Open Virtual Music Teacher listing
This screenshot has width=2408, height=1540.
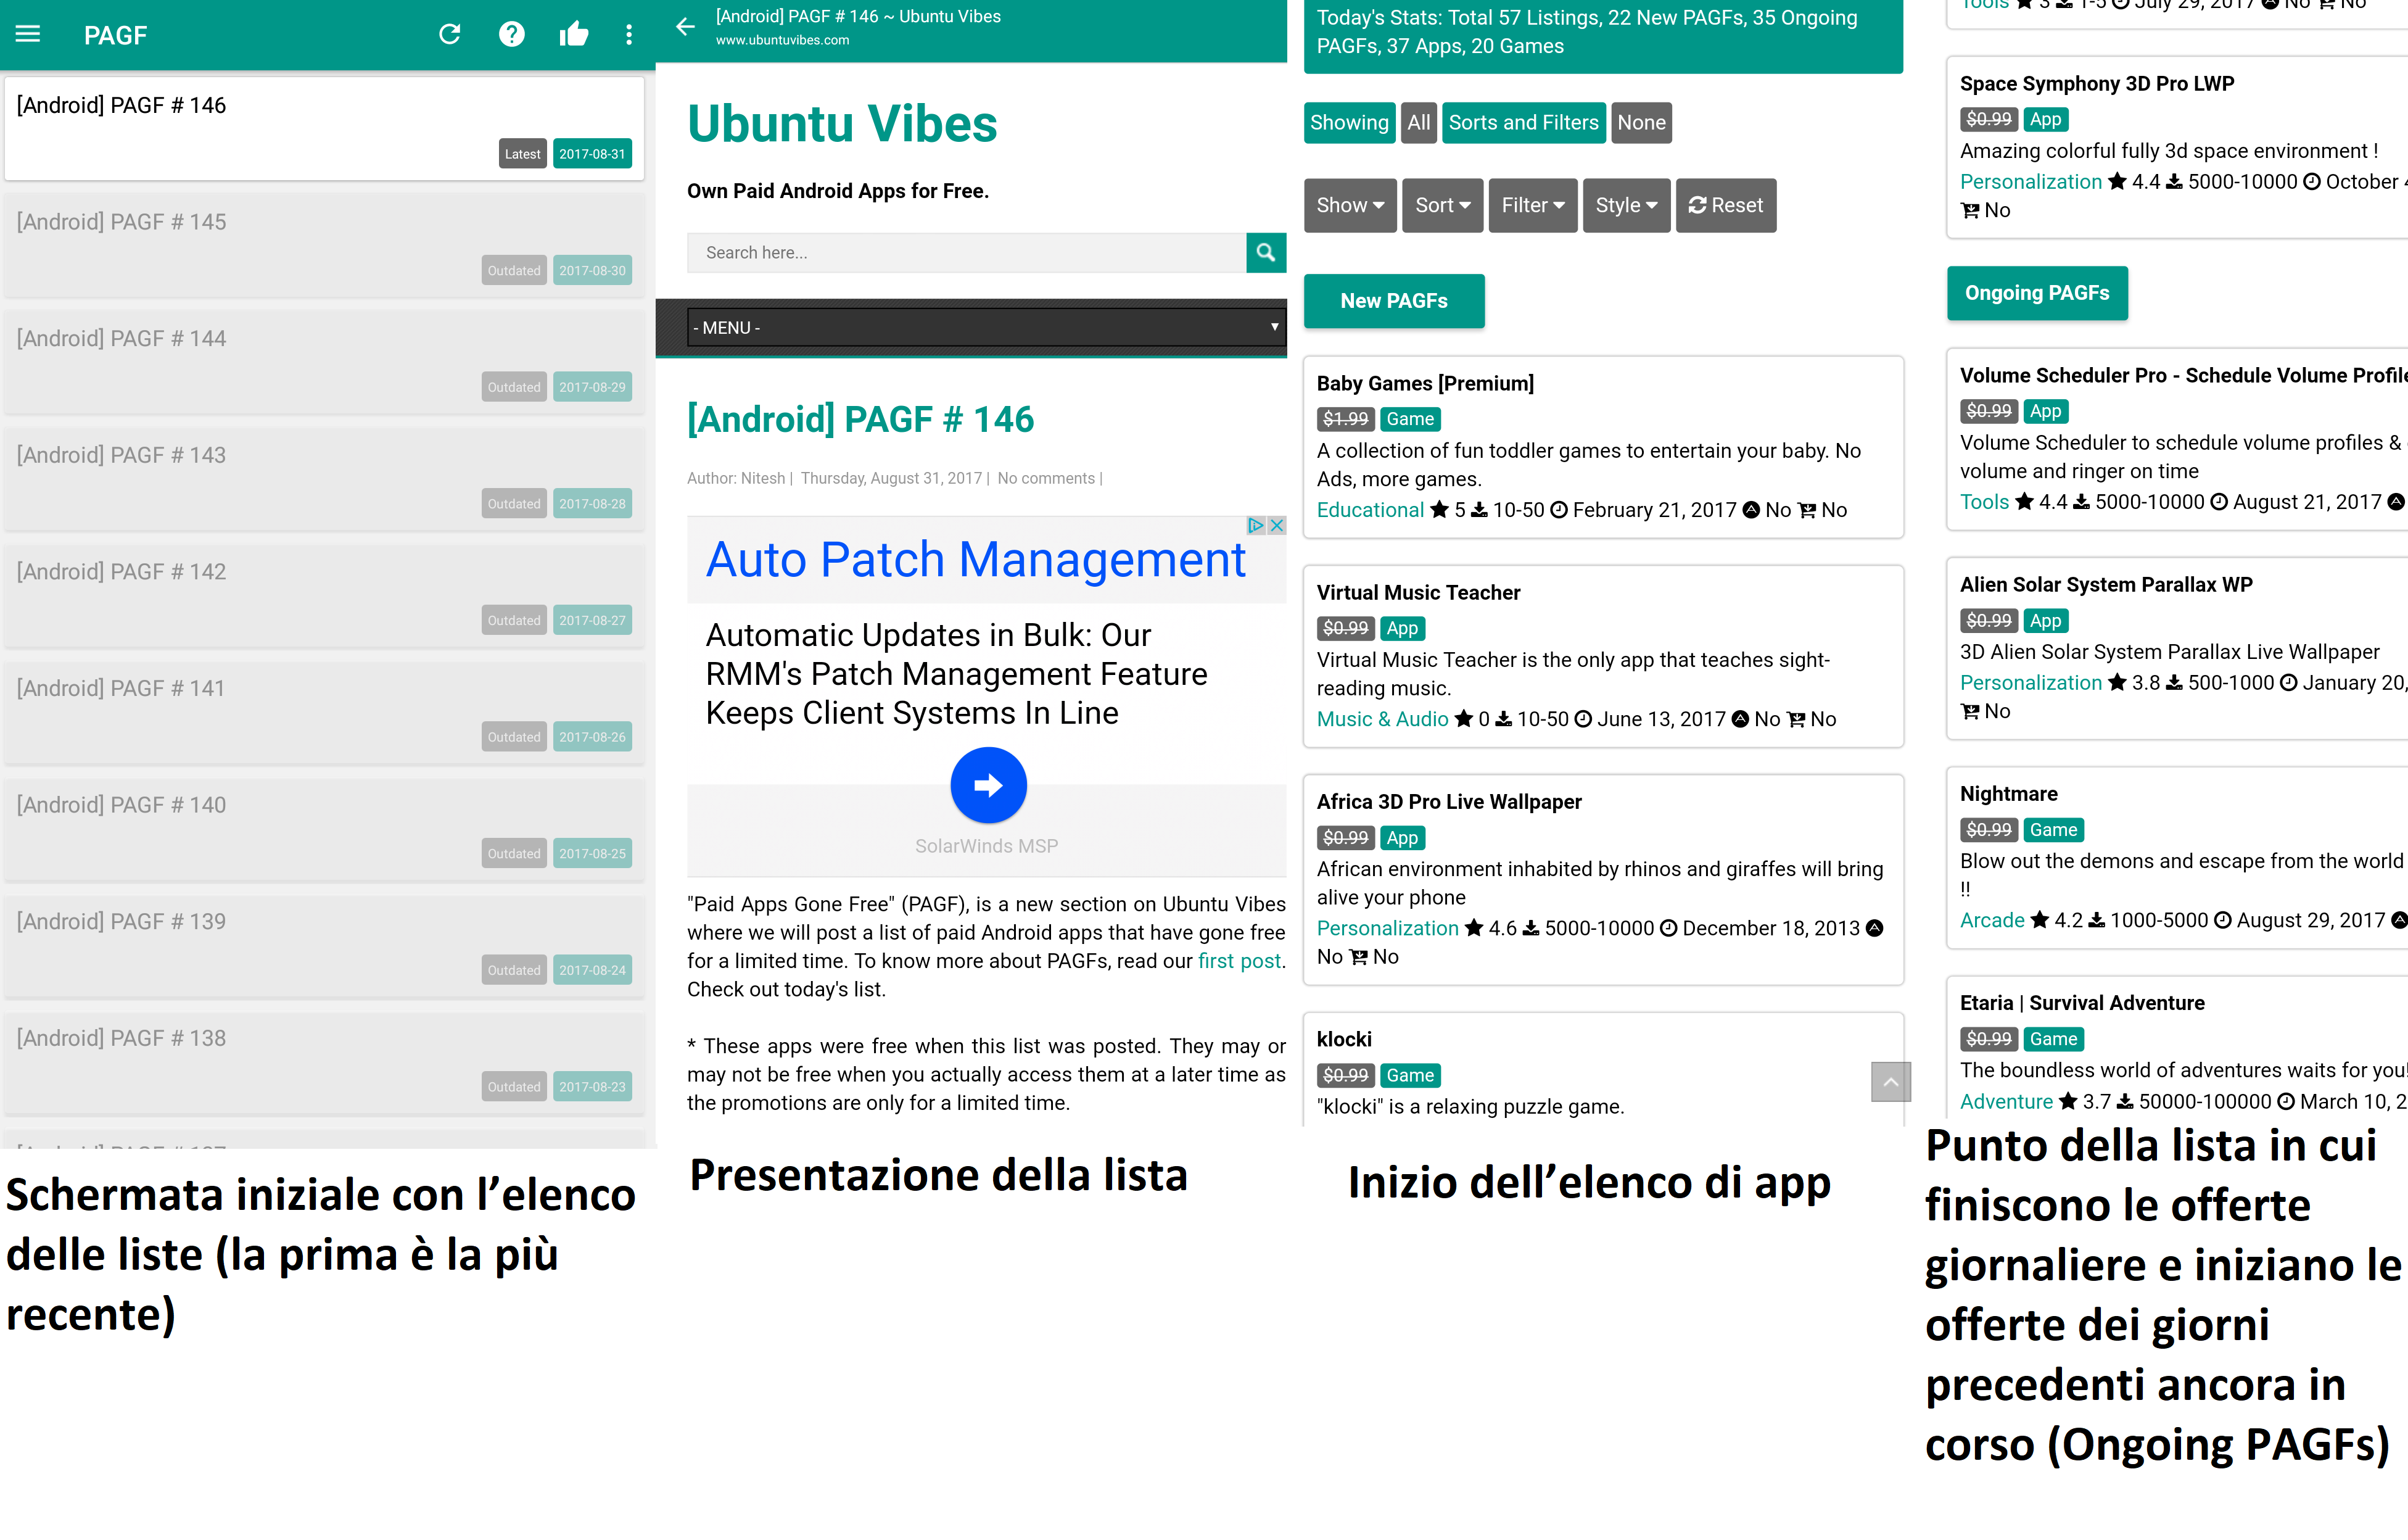(1603, 656)
